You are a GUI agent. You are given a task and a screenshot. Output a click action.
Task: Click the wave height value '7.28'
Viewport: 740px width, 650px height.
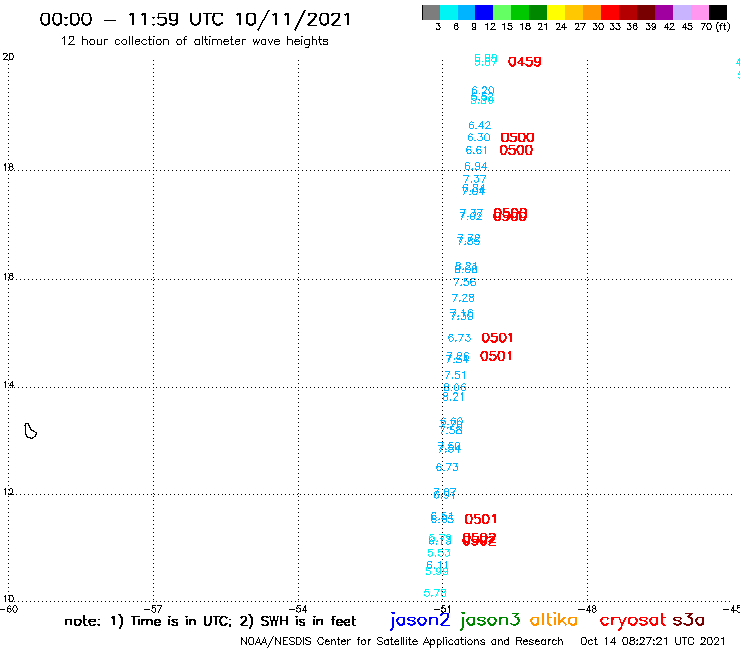click(x=463, y=298)
